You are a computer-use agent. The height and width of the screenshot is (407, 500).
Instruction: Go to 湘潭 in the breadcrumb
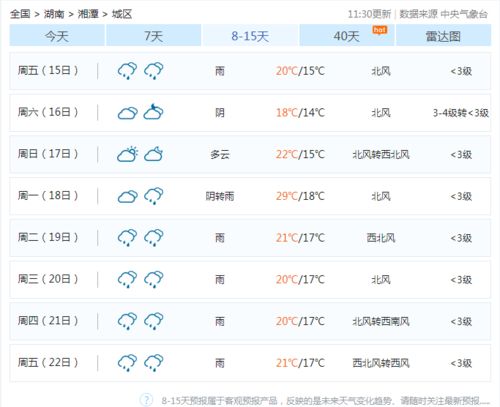(x=88, y=14)
